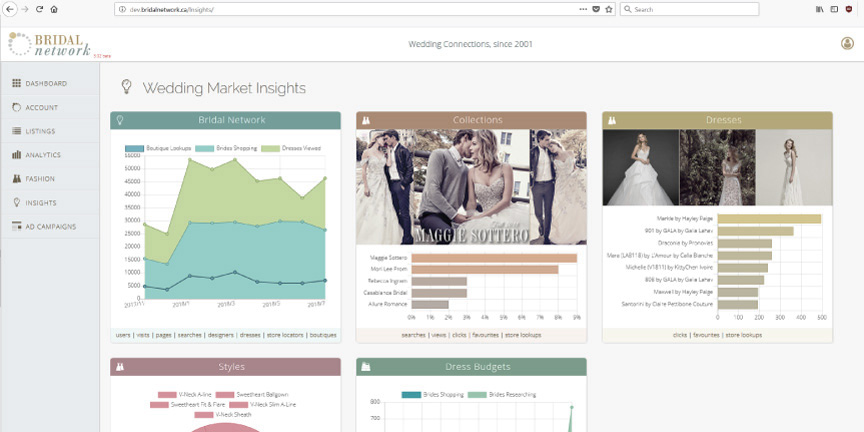Click the searches link under Collections chart
The height and width of the screenshot is (432, 864).
(x=413, y=335)
